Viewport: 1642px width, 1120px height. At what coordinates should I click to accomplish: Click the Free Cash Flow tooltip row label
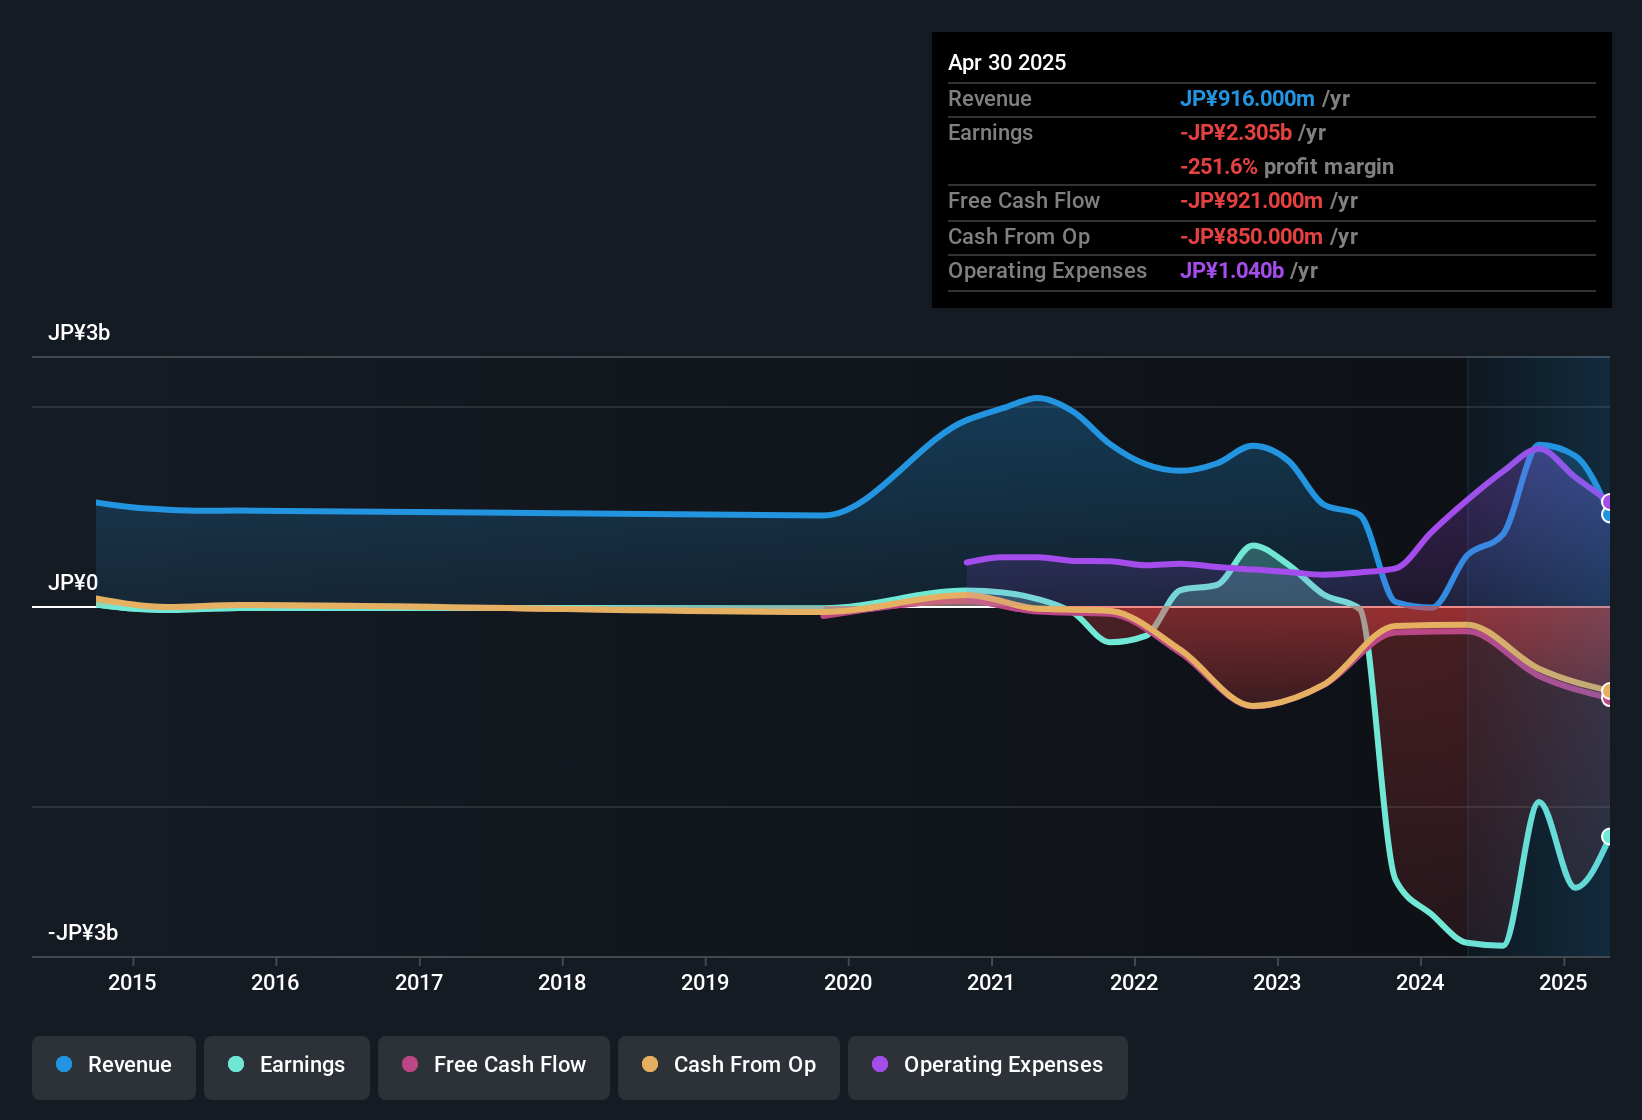click(x=1024, y=201)
